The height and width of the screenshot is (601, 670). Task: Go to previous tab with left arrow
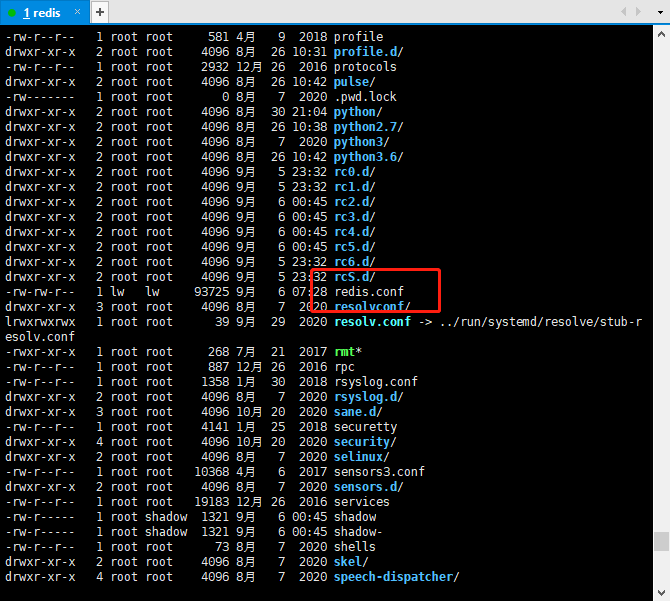(623, 12)
